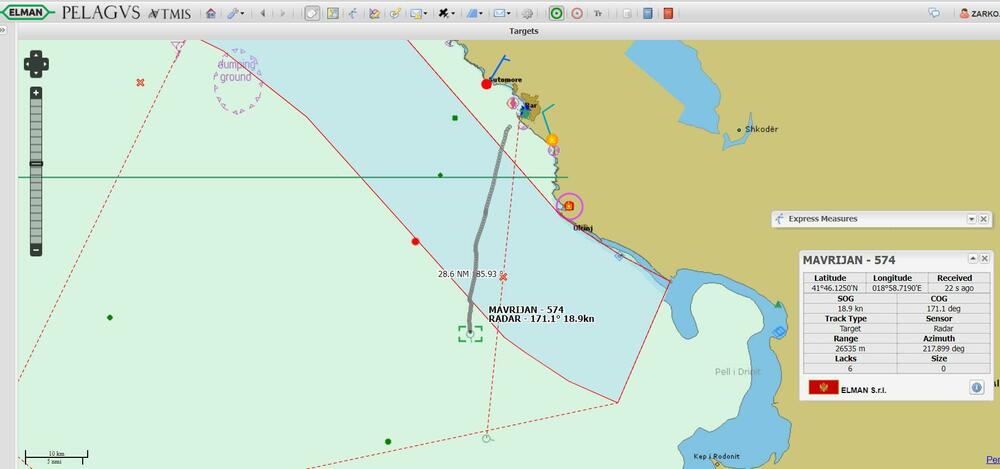Click the gear settings icon
Screen dimensions: 1000x469
528,14
